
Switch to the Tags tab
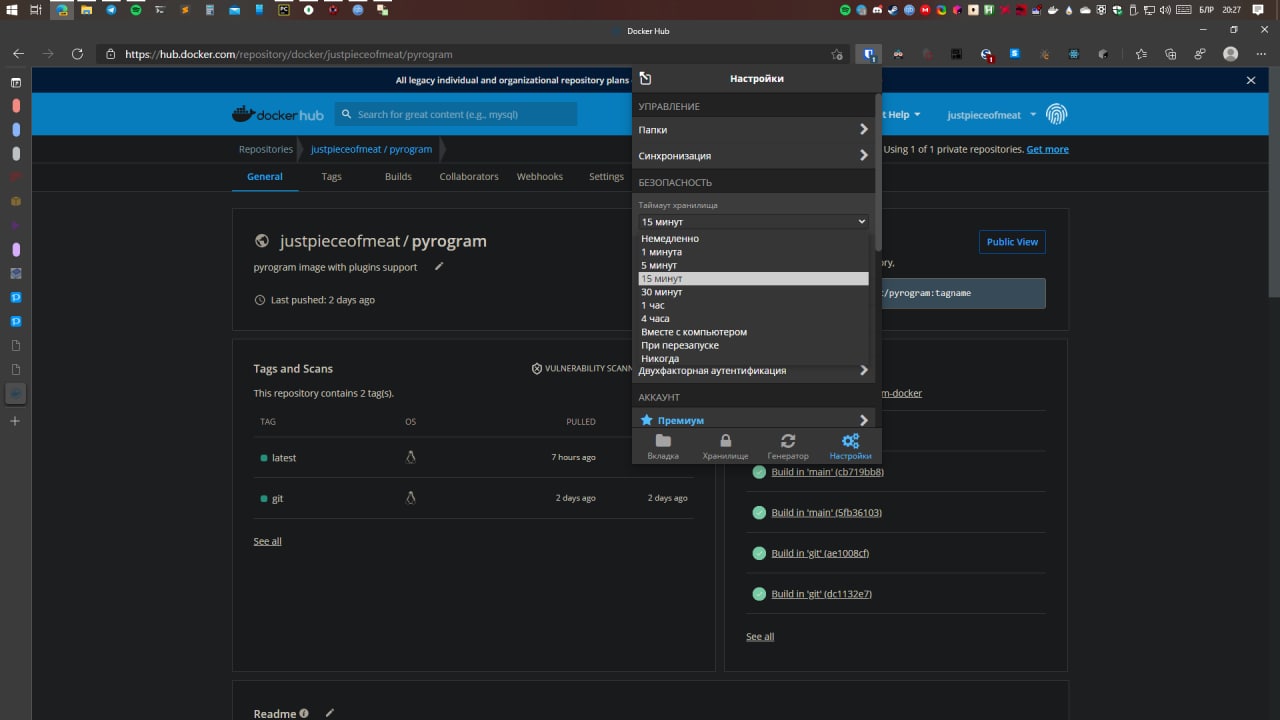click(x=331, y=176)
